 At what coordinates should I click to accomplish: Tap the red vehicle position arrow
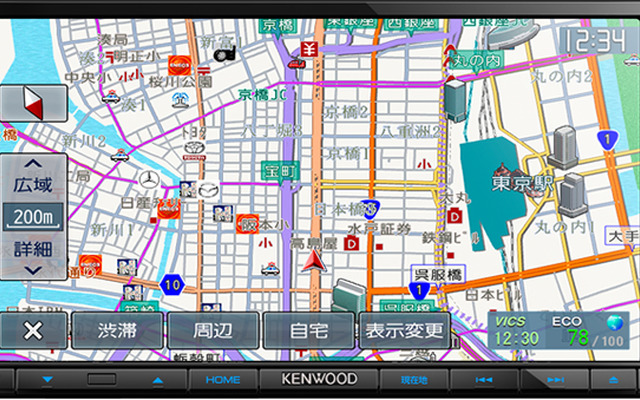314,261
